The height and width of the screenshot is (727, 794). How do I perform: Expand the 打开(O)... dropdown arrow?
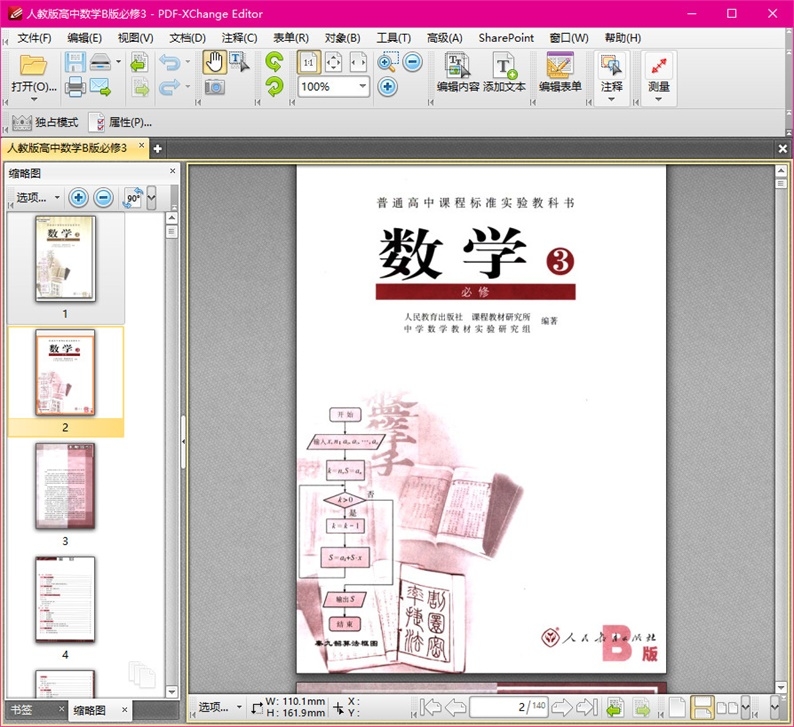click(34, 99)
